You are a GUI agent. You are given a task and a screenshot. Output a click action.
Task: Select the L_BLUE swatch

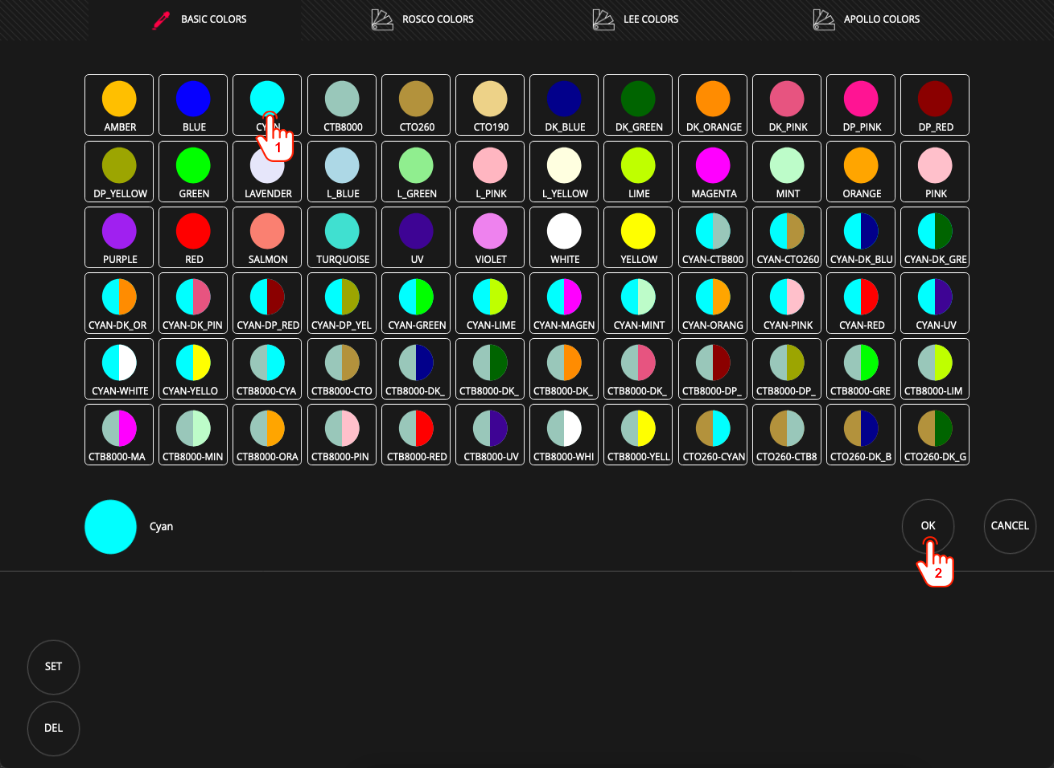coord(341,171)
